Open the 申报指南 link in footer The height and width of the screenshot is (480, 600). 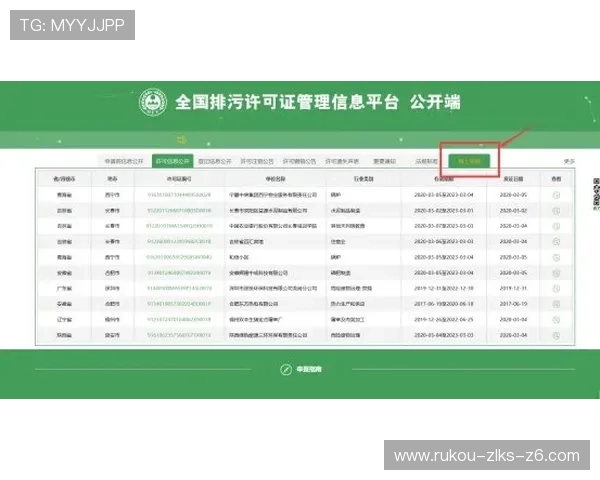coord(309,369)
